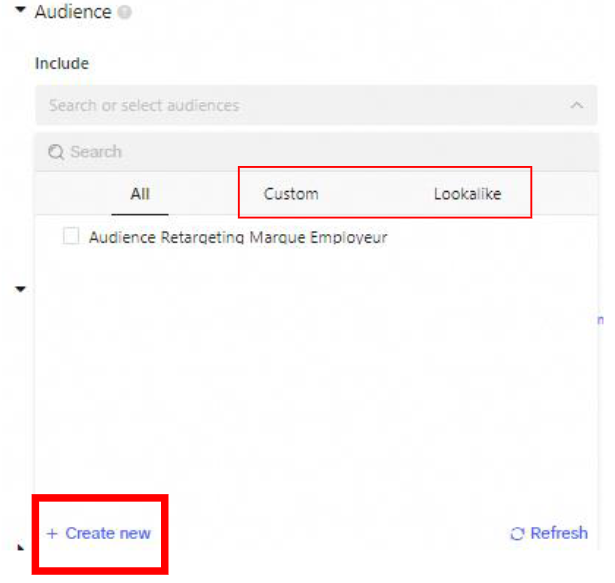Open the Custom audiences tab

tap(291, 194)
